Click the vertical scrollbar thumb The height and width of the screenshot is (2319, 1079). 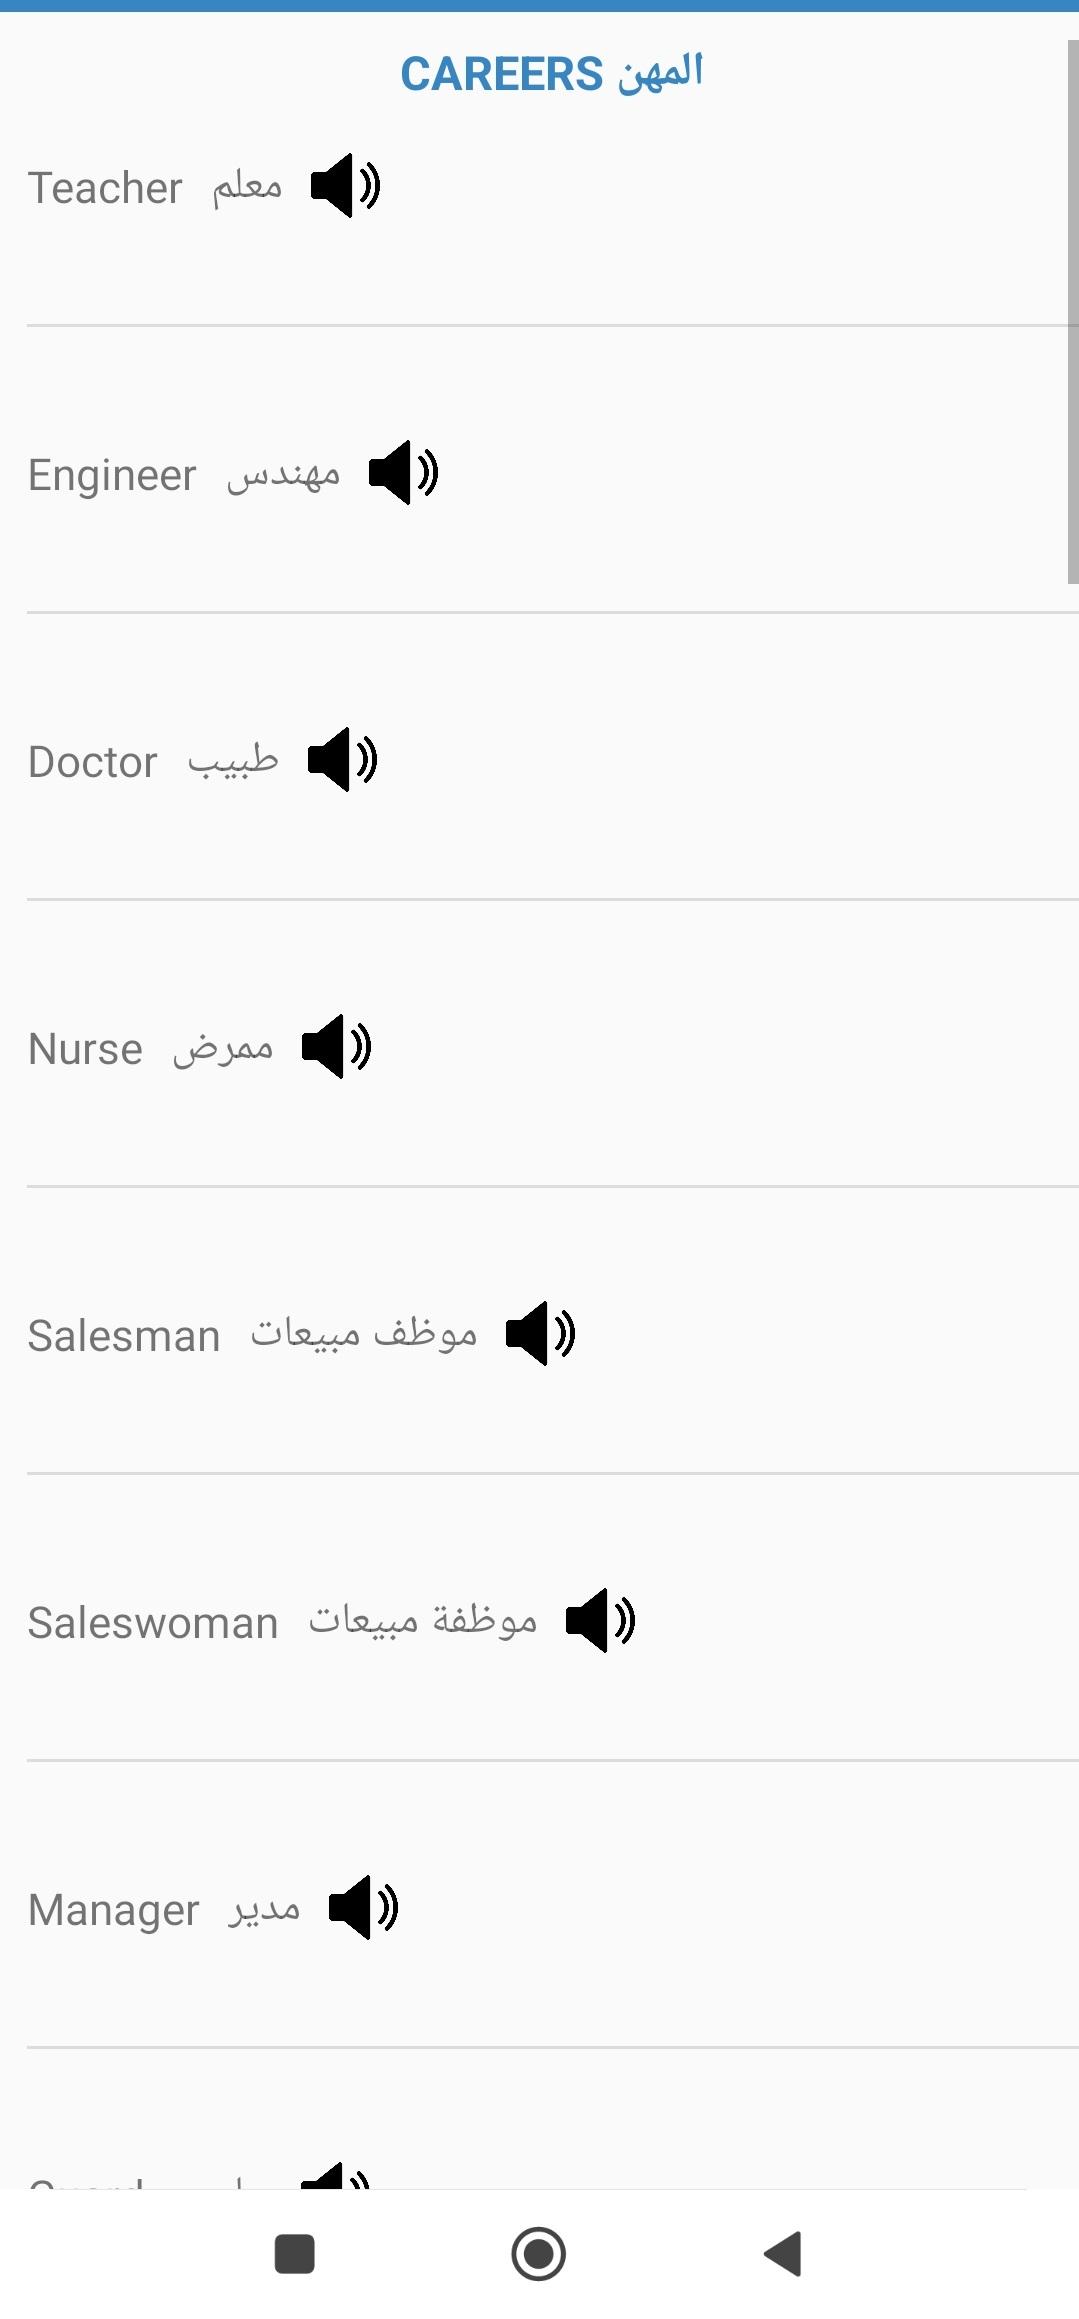pyautogui.click(x=1073, y=312)
